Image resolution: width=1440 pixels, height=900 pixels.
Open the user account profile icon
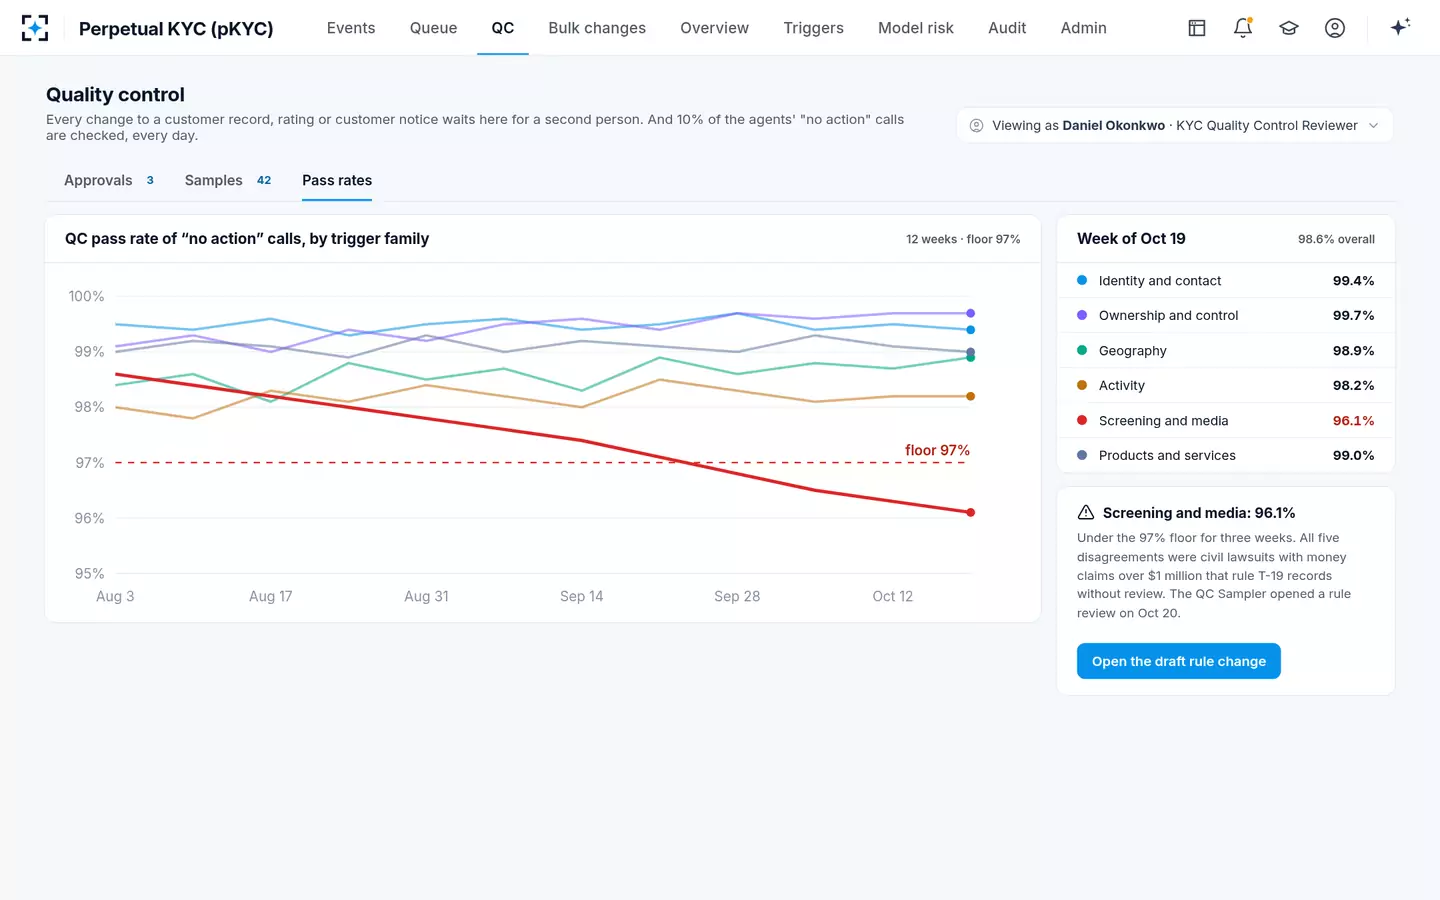point(1335,28)
